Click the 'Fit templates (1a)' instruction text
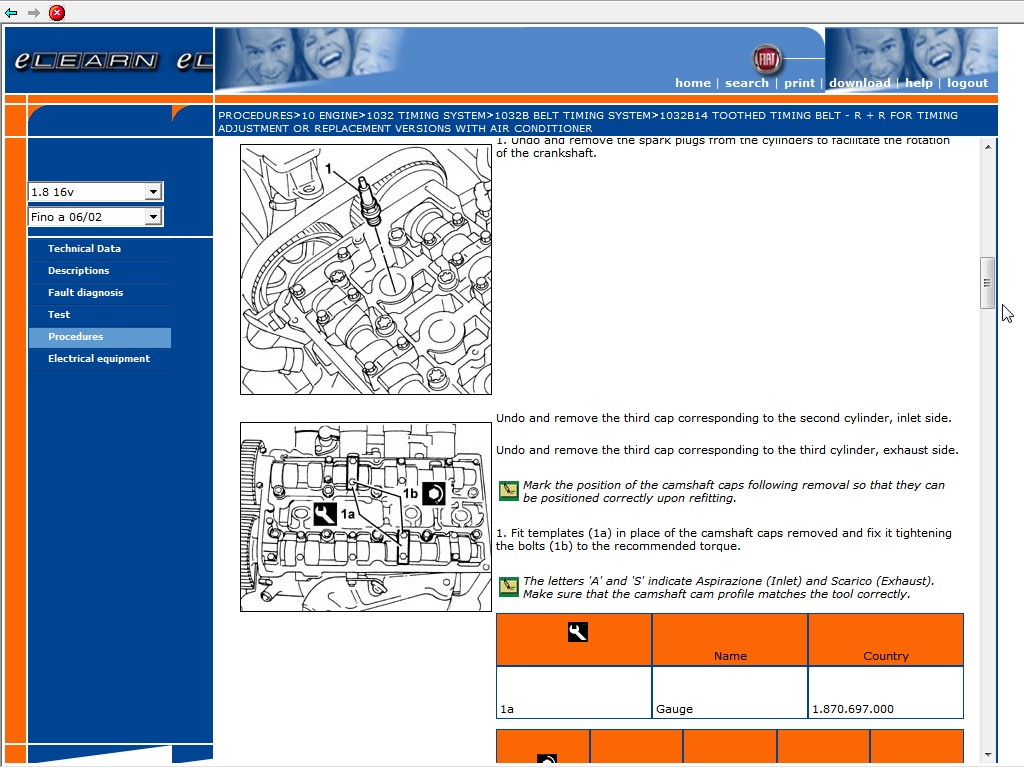The image size is (1024, 768). 724,539
